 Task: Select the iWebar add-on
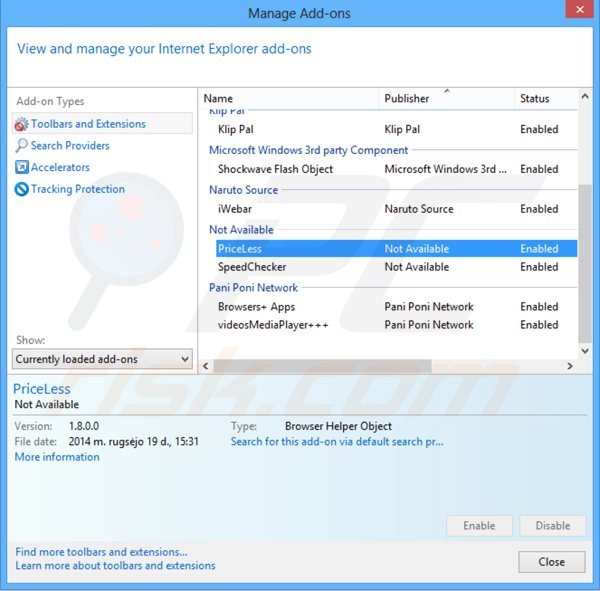tap(237, 209)
